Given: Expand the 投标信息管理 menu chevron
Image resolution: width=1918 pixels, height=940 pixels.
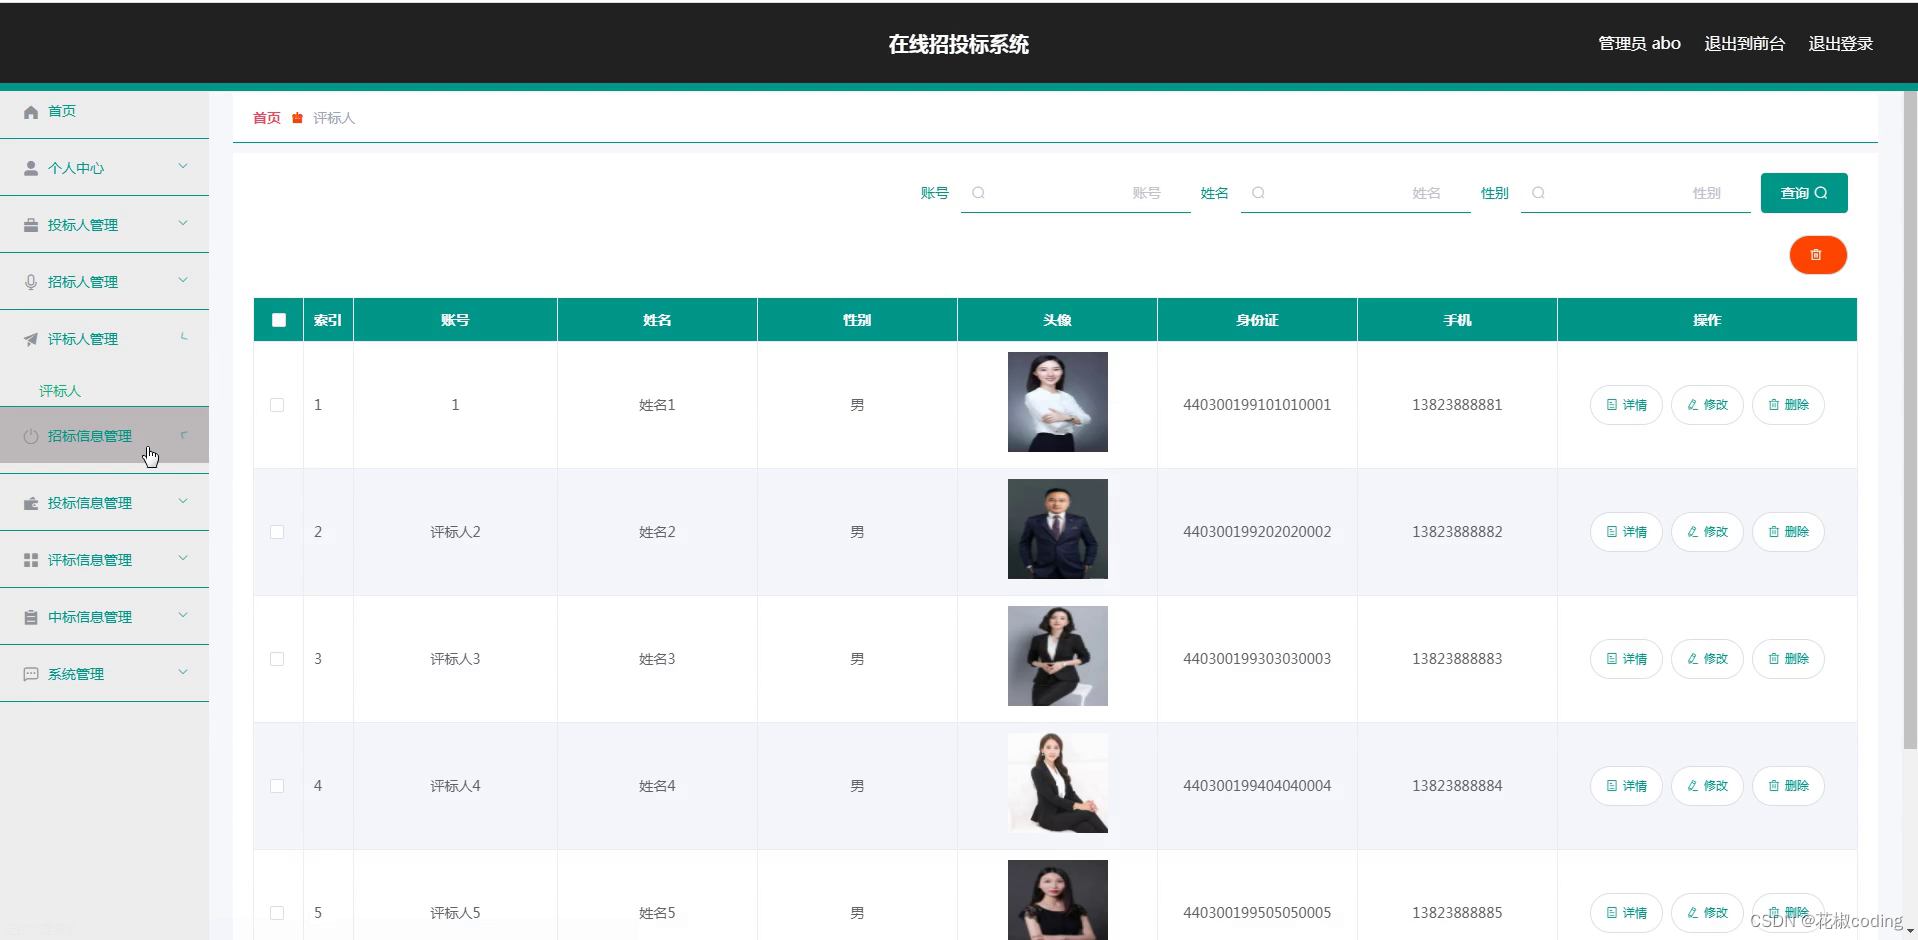Looking at the screenshot, I should coord(183,501).
